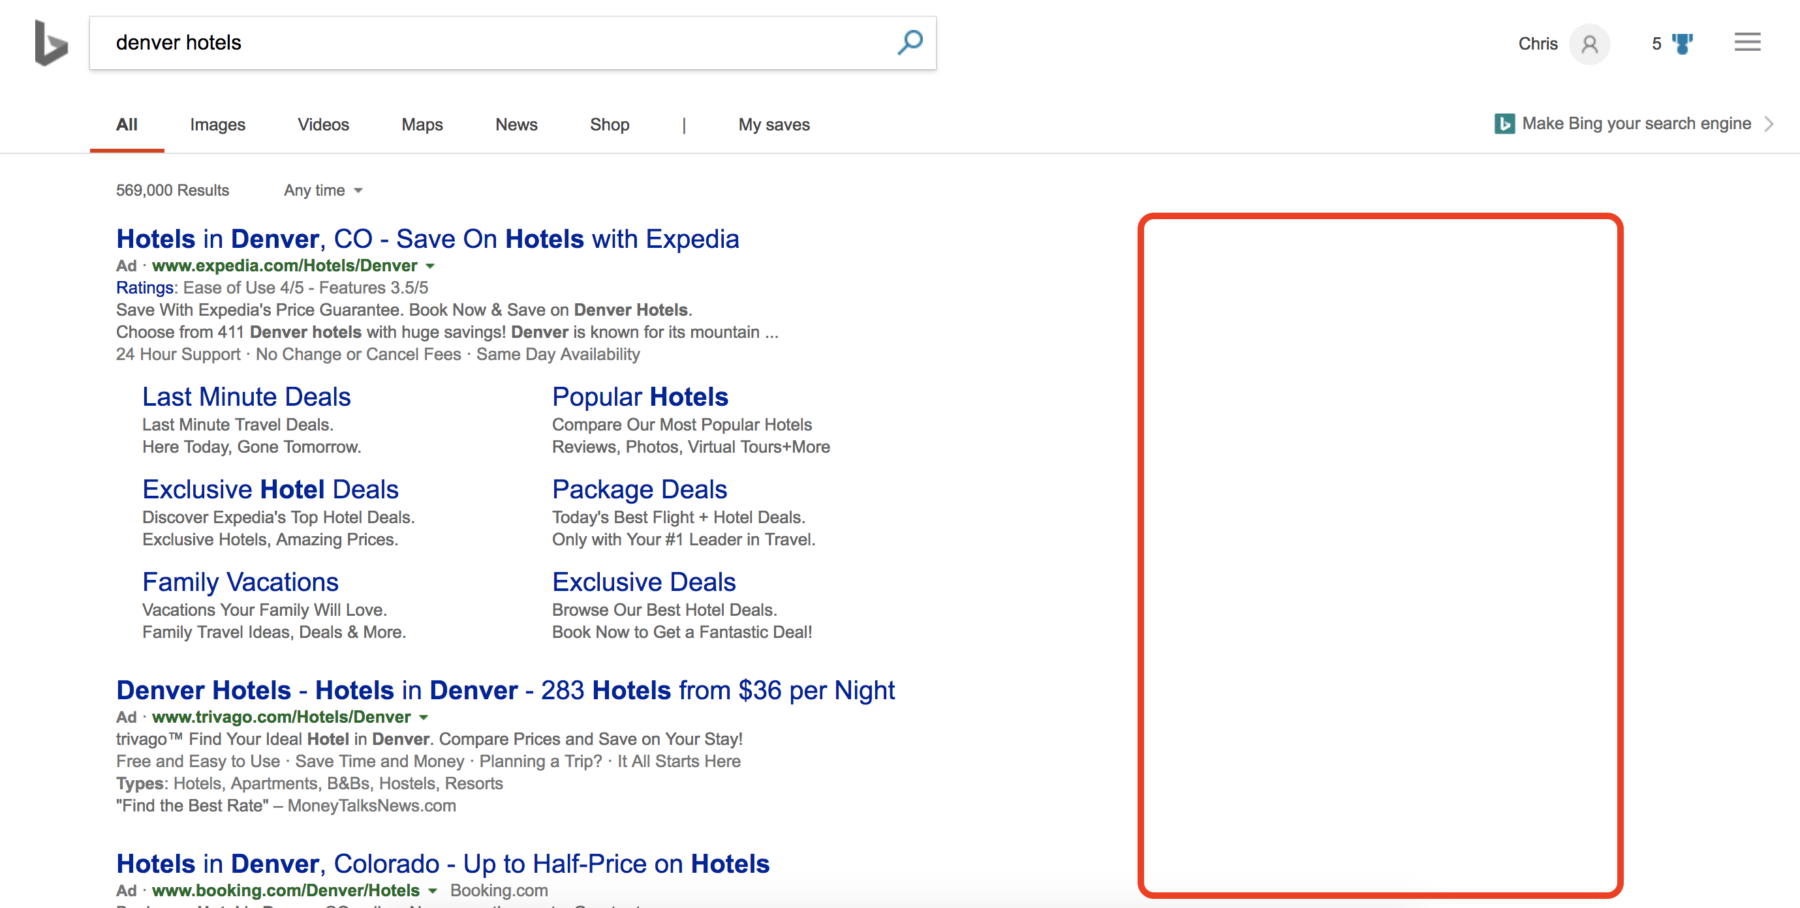Open the My saves tab
Screen dimensions: 1800x908
pos(774,125)
